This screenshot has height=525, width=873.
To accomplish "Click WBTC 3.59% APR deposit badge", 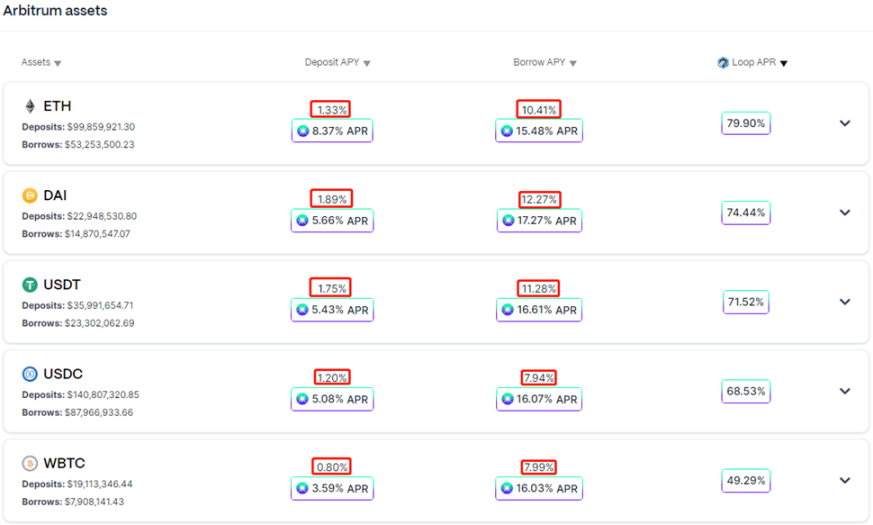I will tap(332, 488).
